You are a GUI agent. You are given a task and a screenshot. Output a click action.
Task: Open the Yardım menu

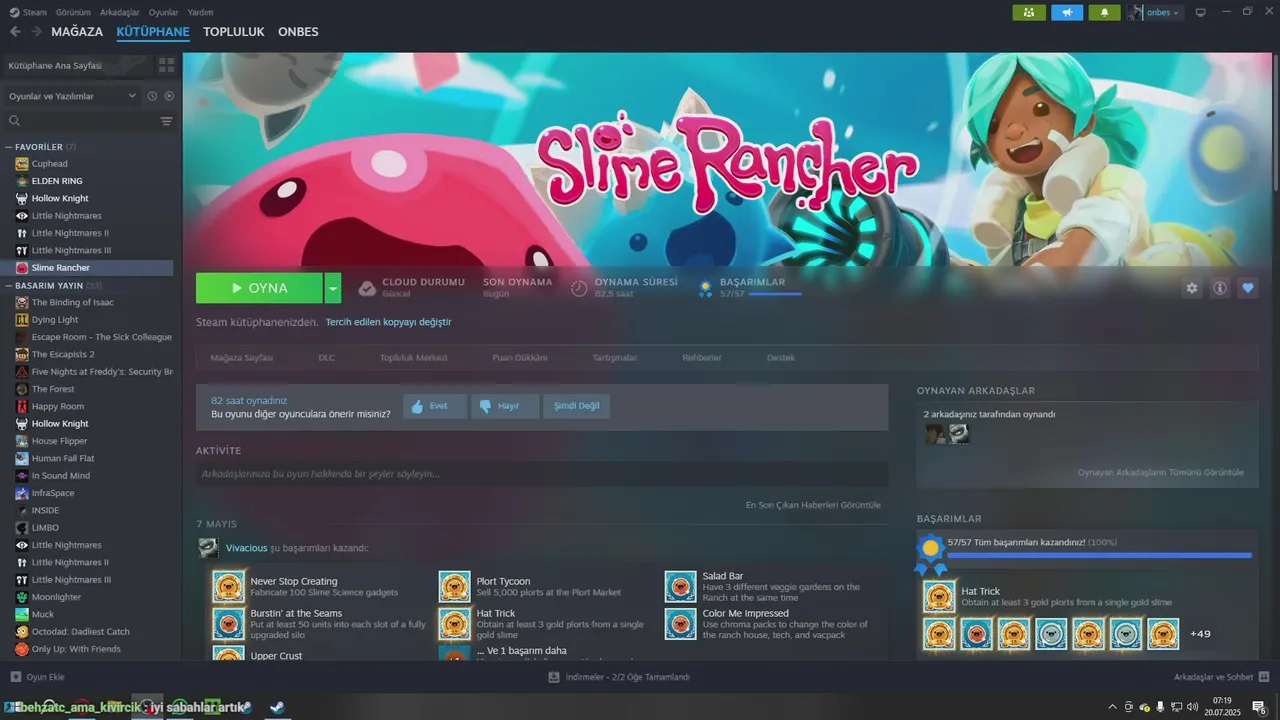200,12
